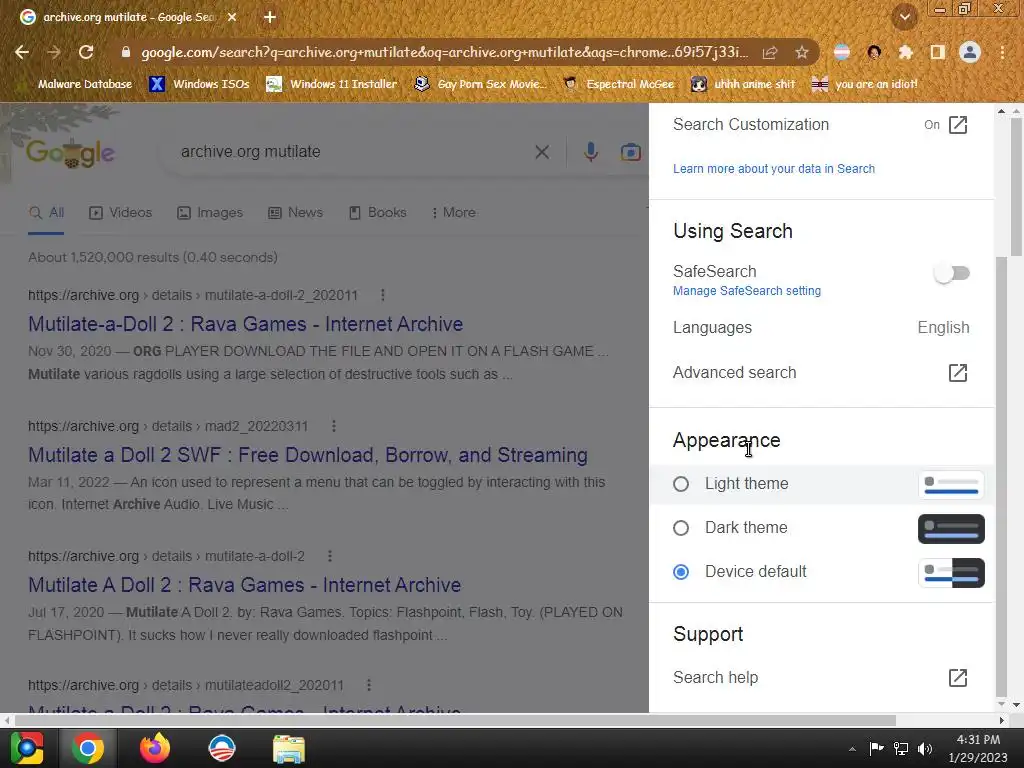Screen dimensions: 1024x768
Task: Click the Google doodle logo
Action: click(x=71, y=153)
